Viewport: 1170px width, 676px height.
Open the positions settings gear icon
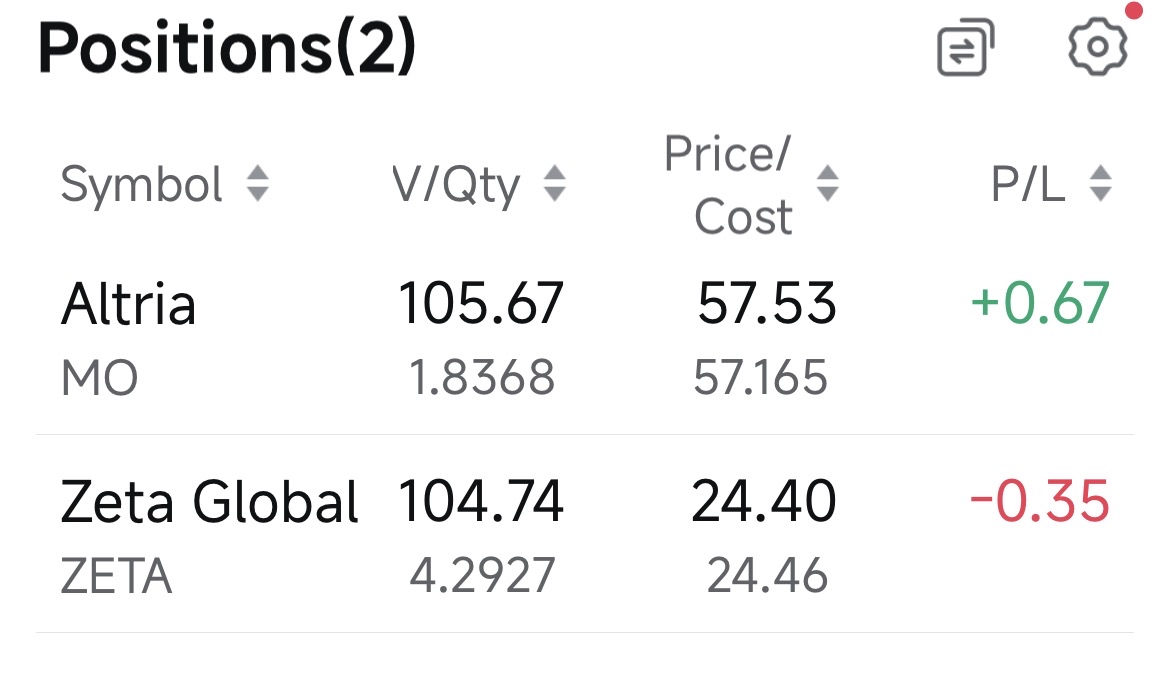click(x=1098, y=46)
